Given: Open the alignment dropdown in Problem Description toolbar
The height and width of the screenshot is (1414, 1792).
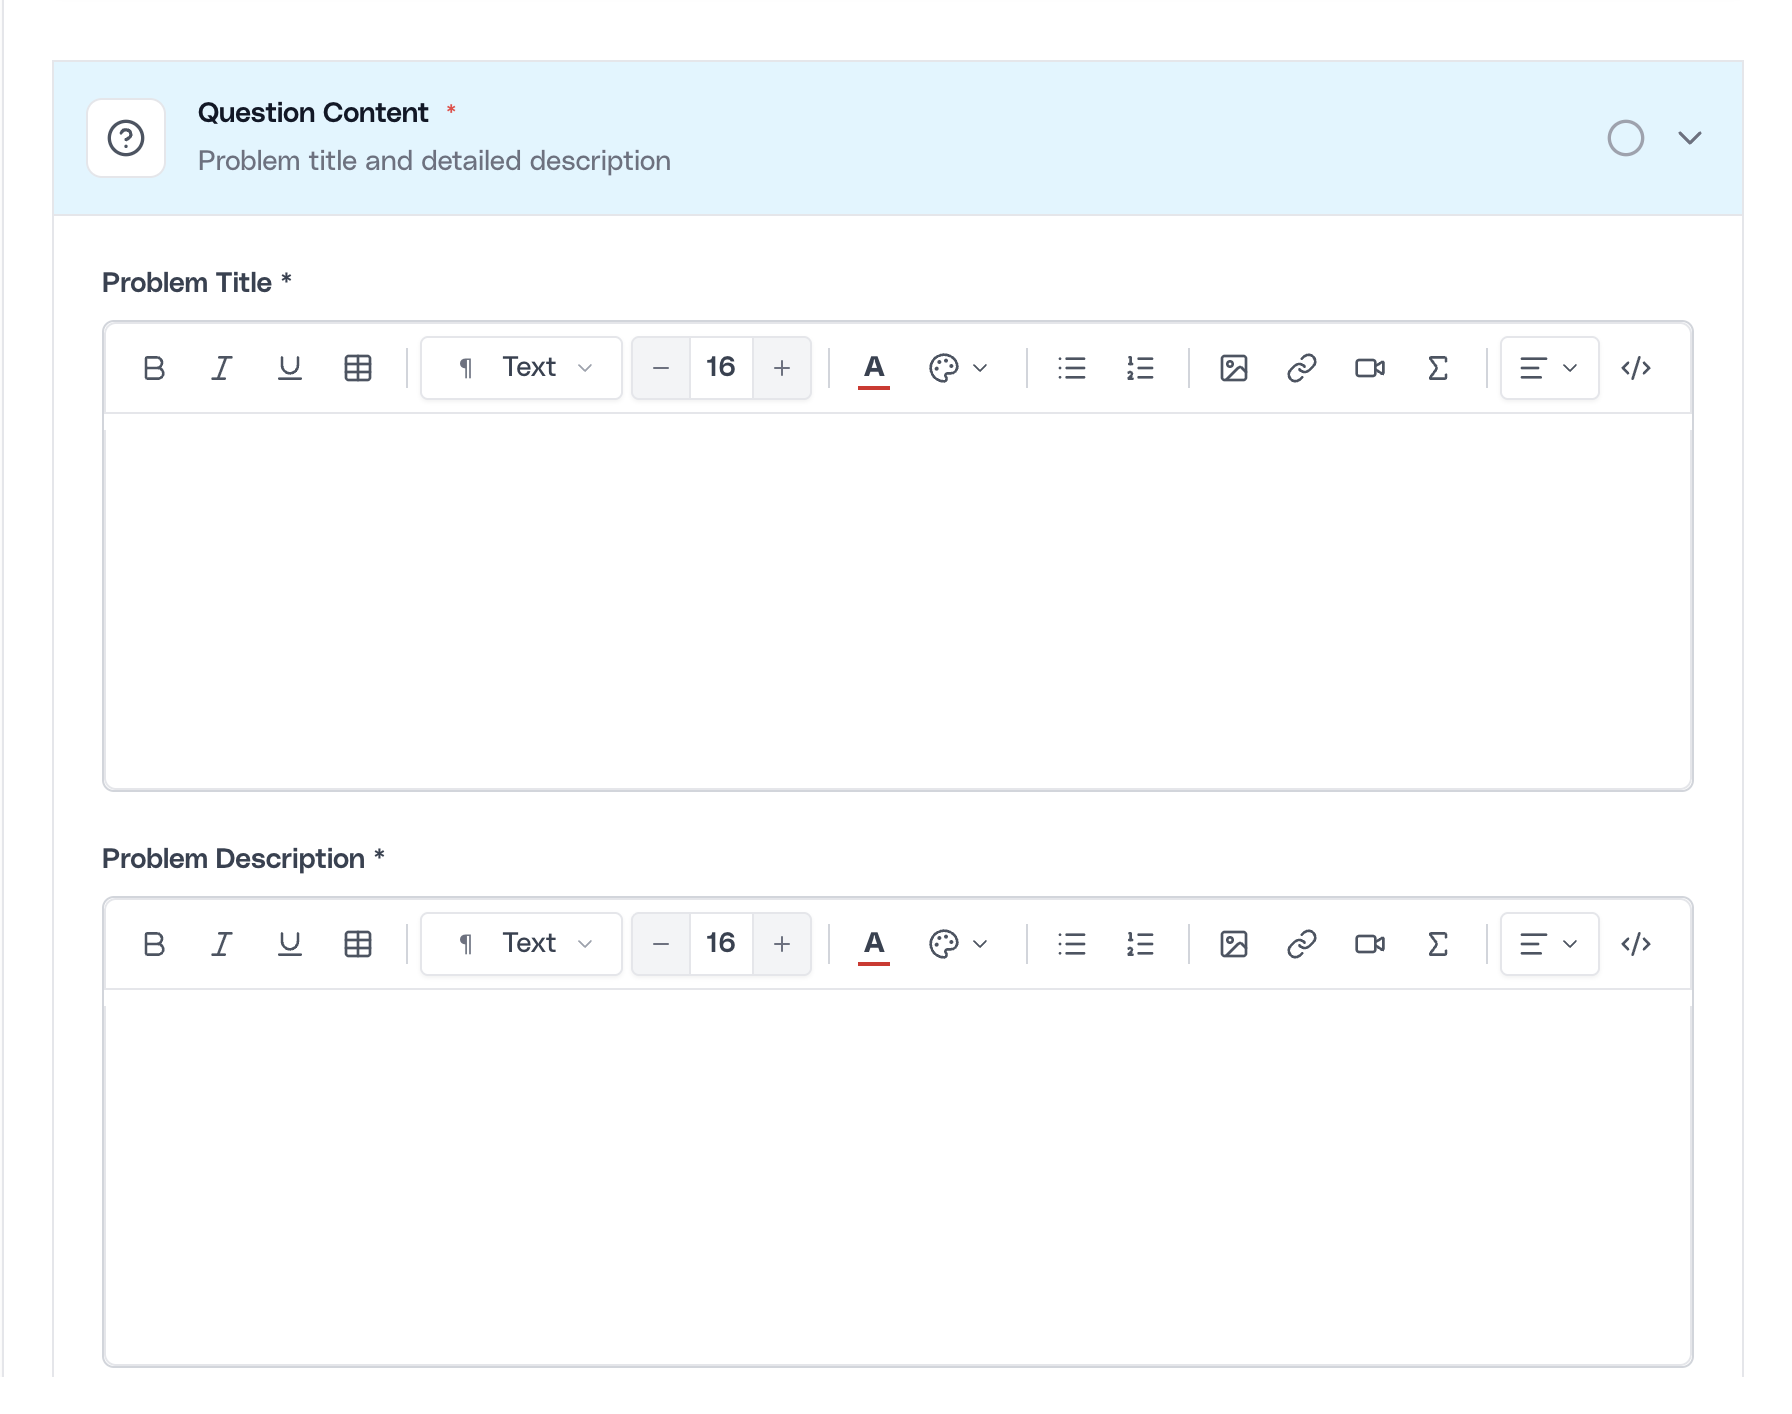Looking at the screenshot, I should pos(1548,943).
